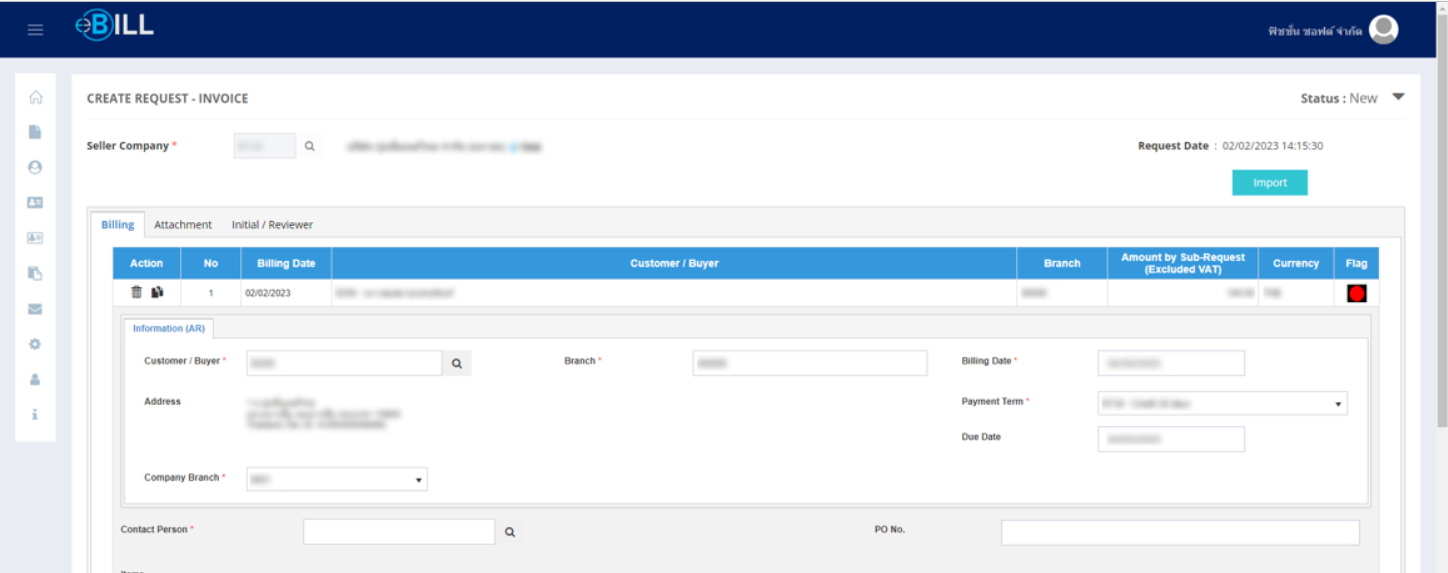Delete billing row 1 with trash icon
Screen dimensions: 1448x573
(x=137, y=292)
